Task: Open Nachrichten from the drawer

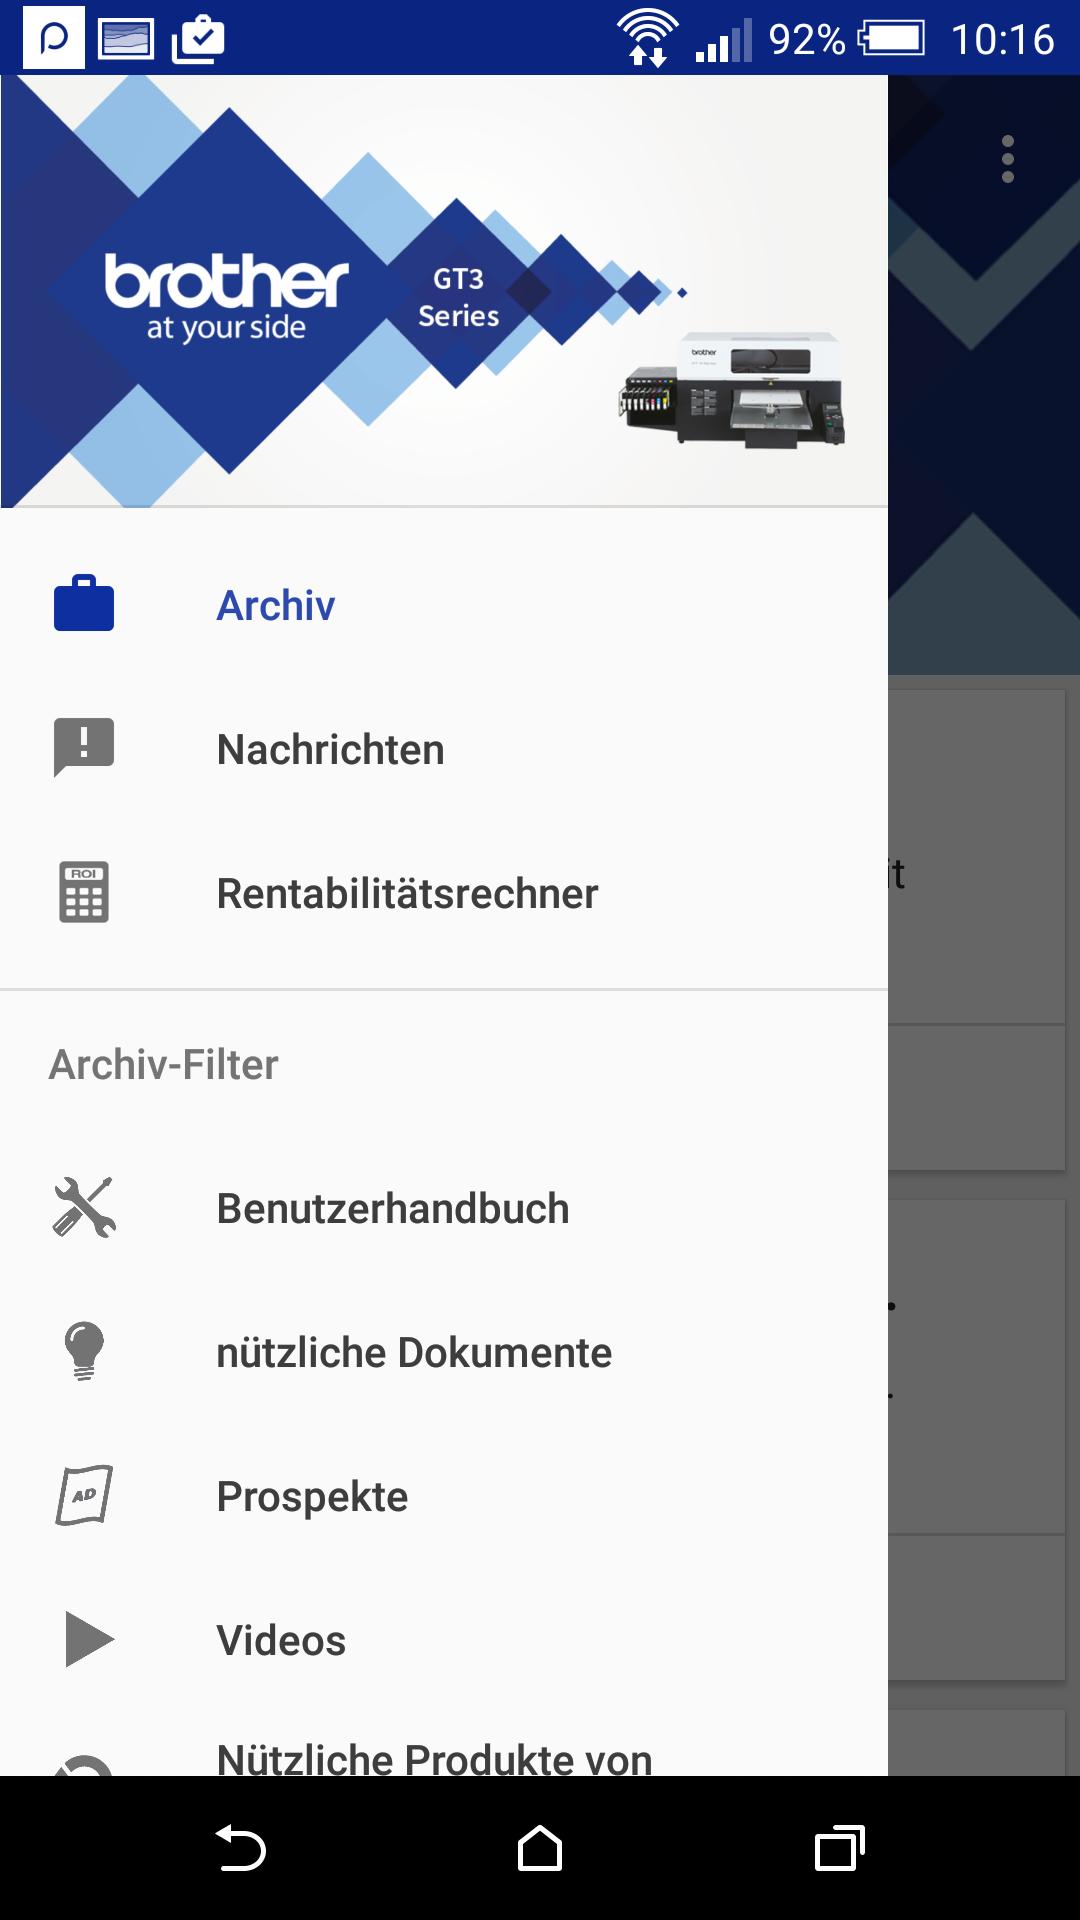Action: click(444, 749)
